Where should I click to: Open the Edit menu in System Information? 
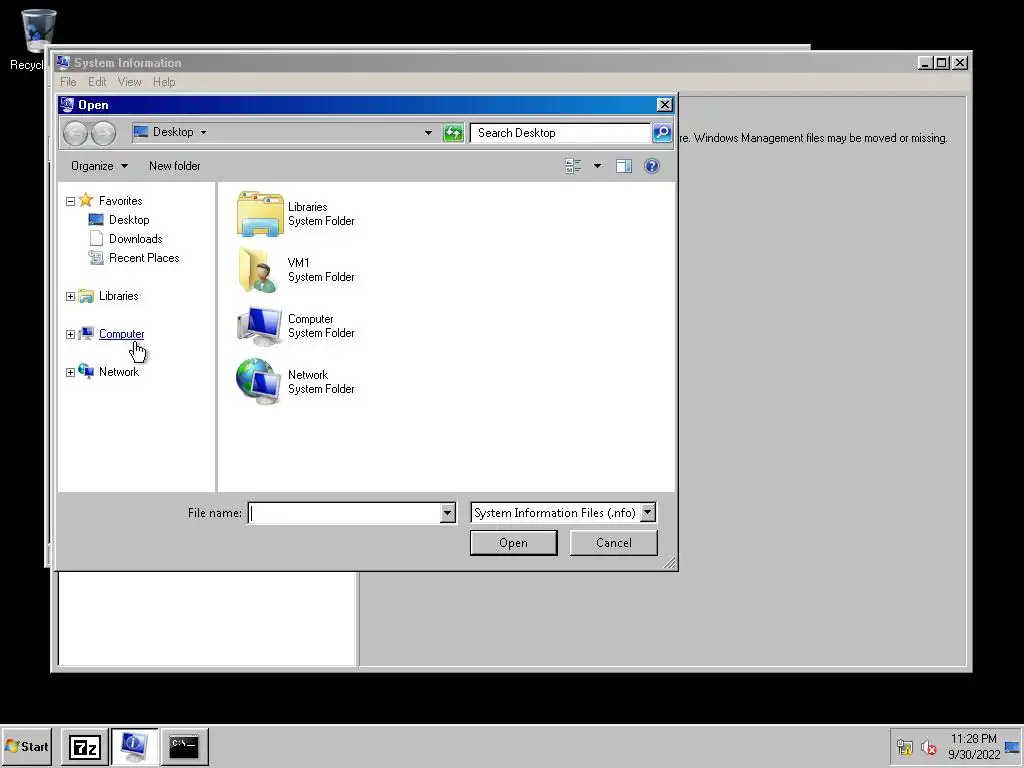[97, 82]
